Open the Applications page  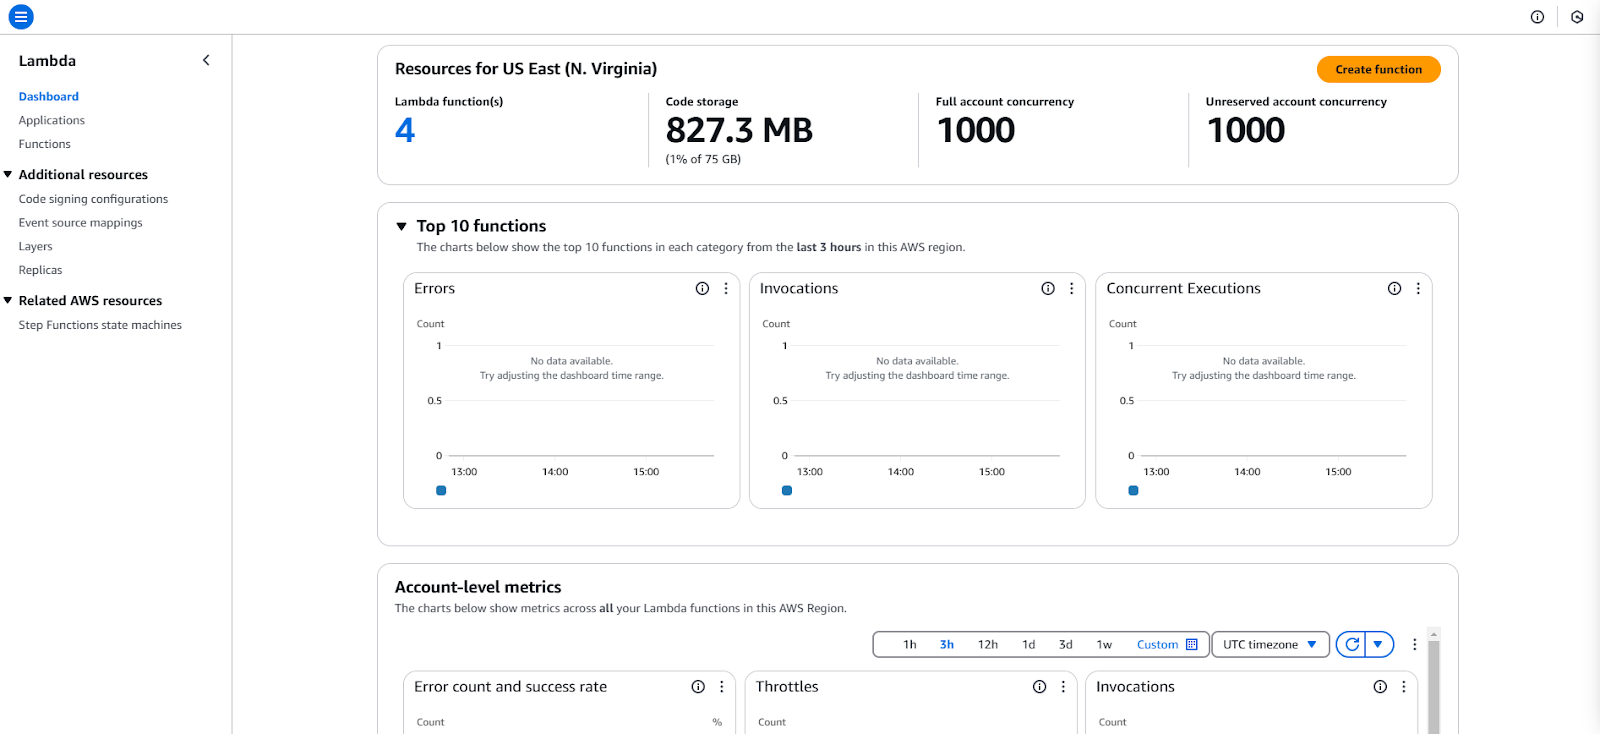pyautogui.click(x=51, y=121)
